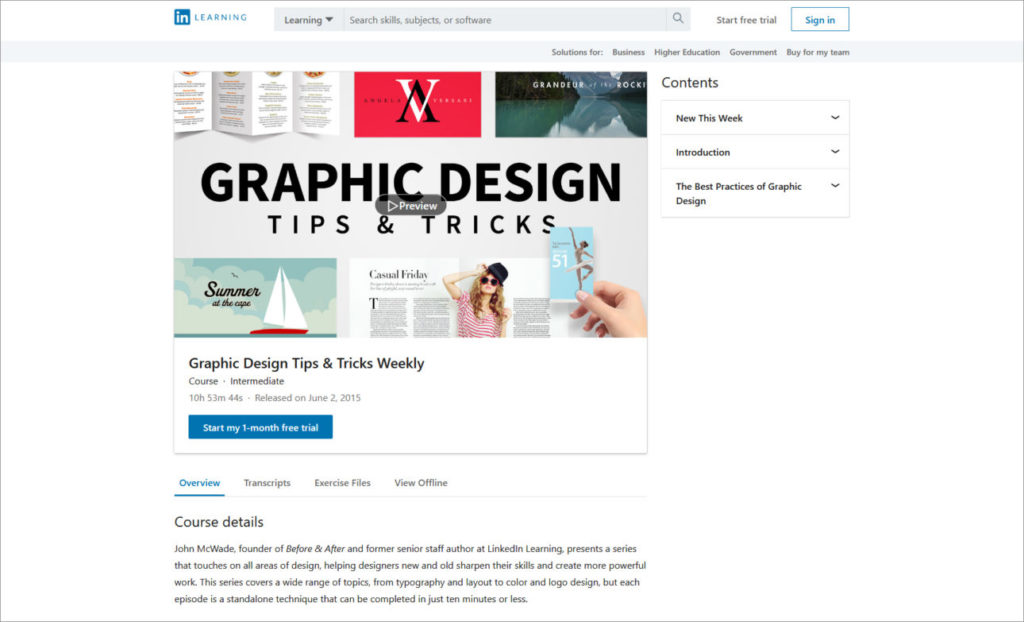The width and height of the screenshot is (1024, 622).
Task: Click the Released on June 2, 2015 text
Action: pos(308,398)
